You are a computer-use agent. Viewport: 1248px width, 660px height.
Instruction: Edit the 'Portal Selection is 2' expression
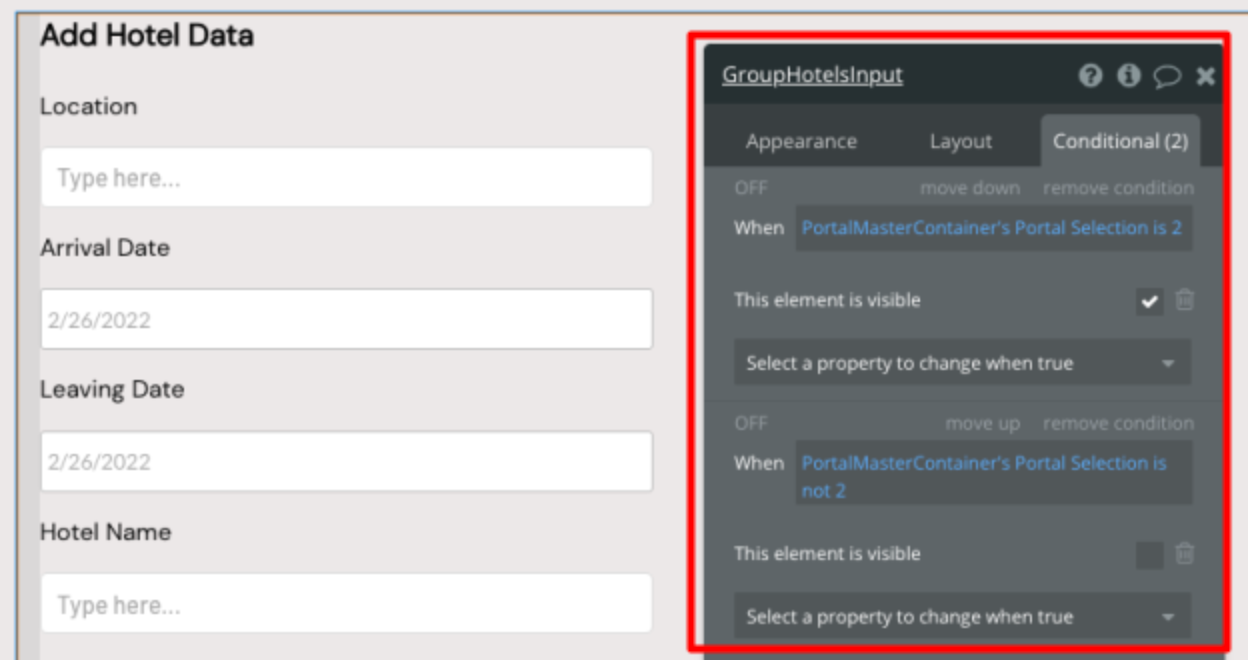(992, 228)
